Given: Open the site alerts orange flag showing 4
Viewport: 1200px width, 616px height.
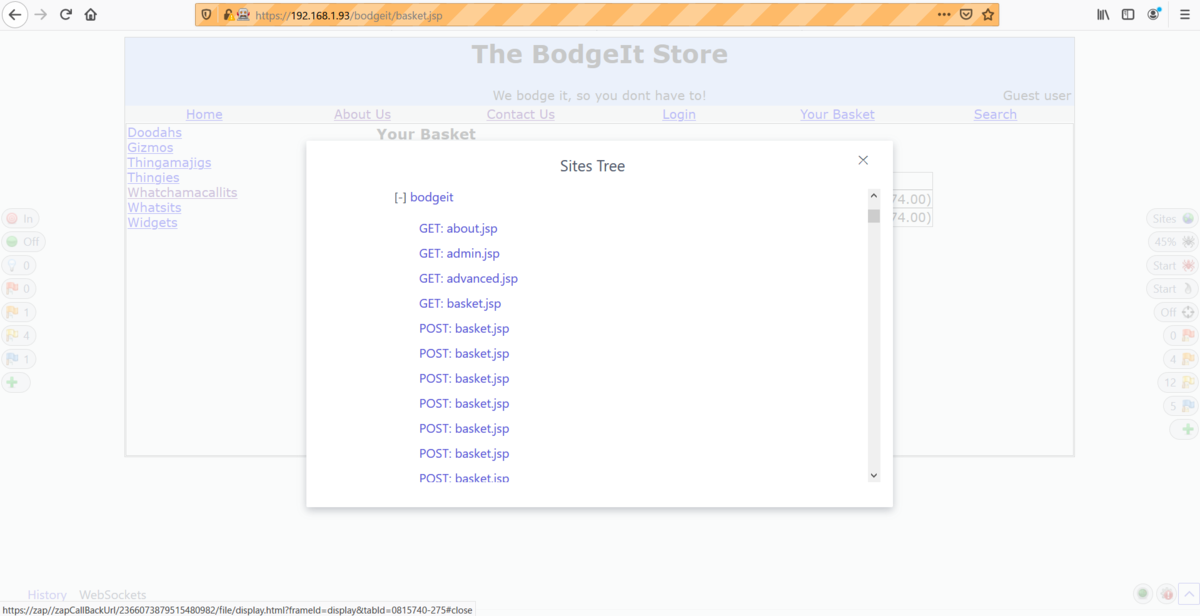Looking at the screenshot, I should pyautogui.click(x=1179, y=359).
